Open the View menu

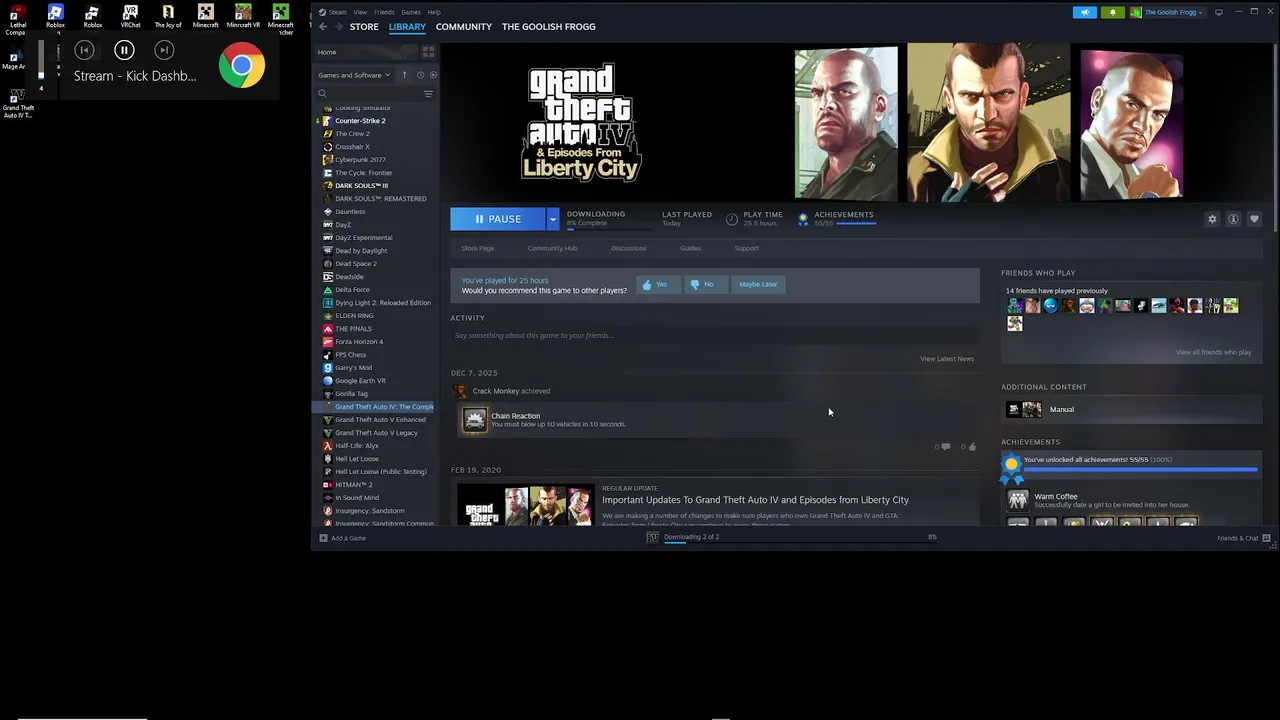point(360,12)
